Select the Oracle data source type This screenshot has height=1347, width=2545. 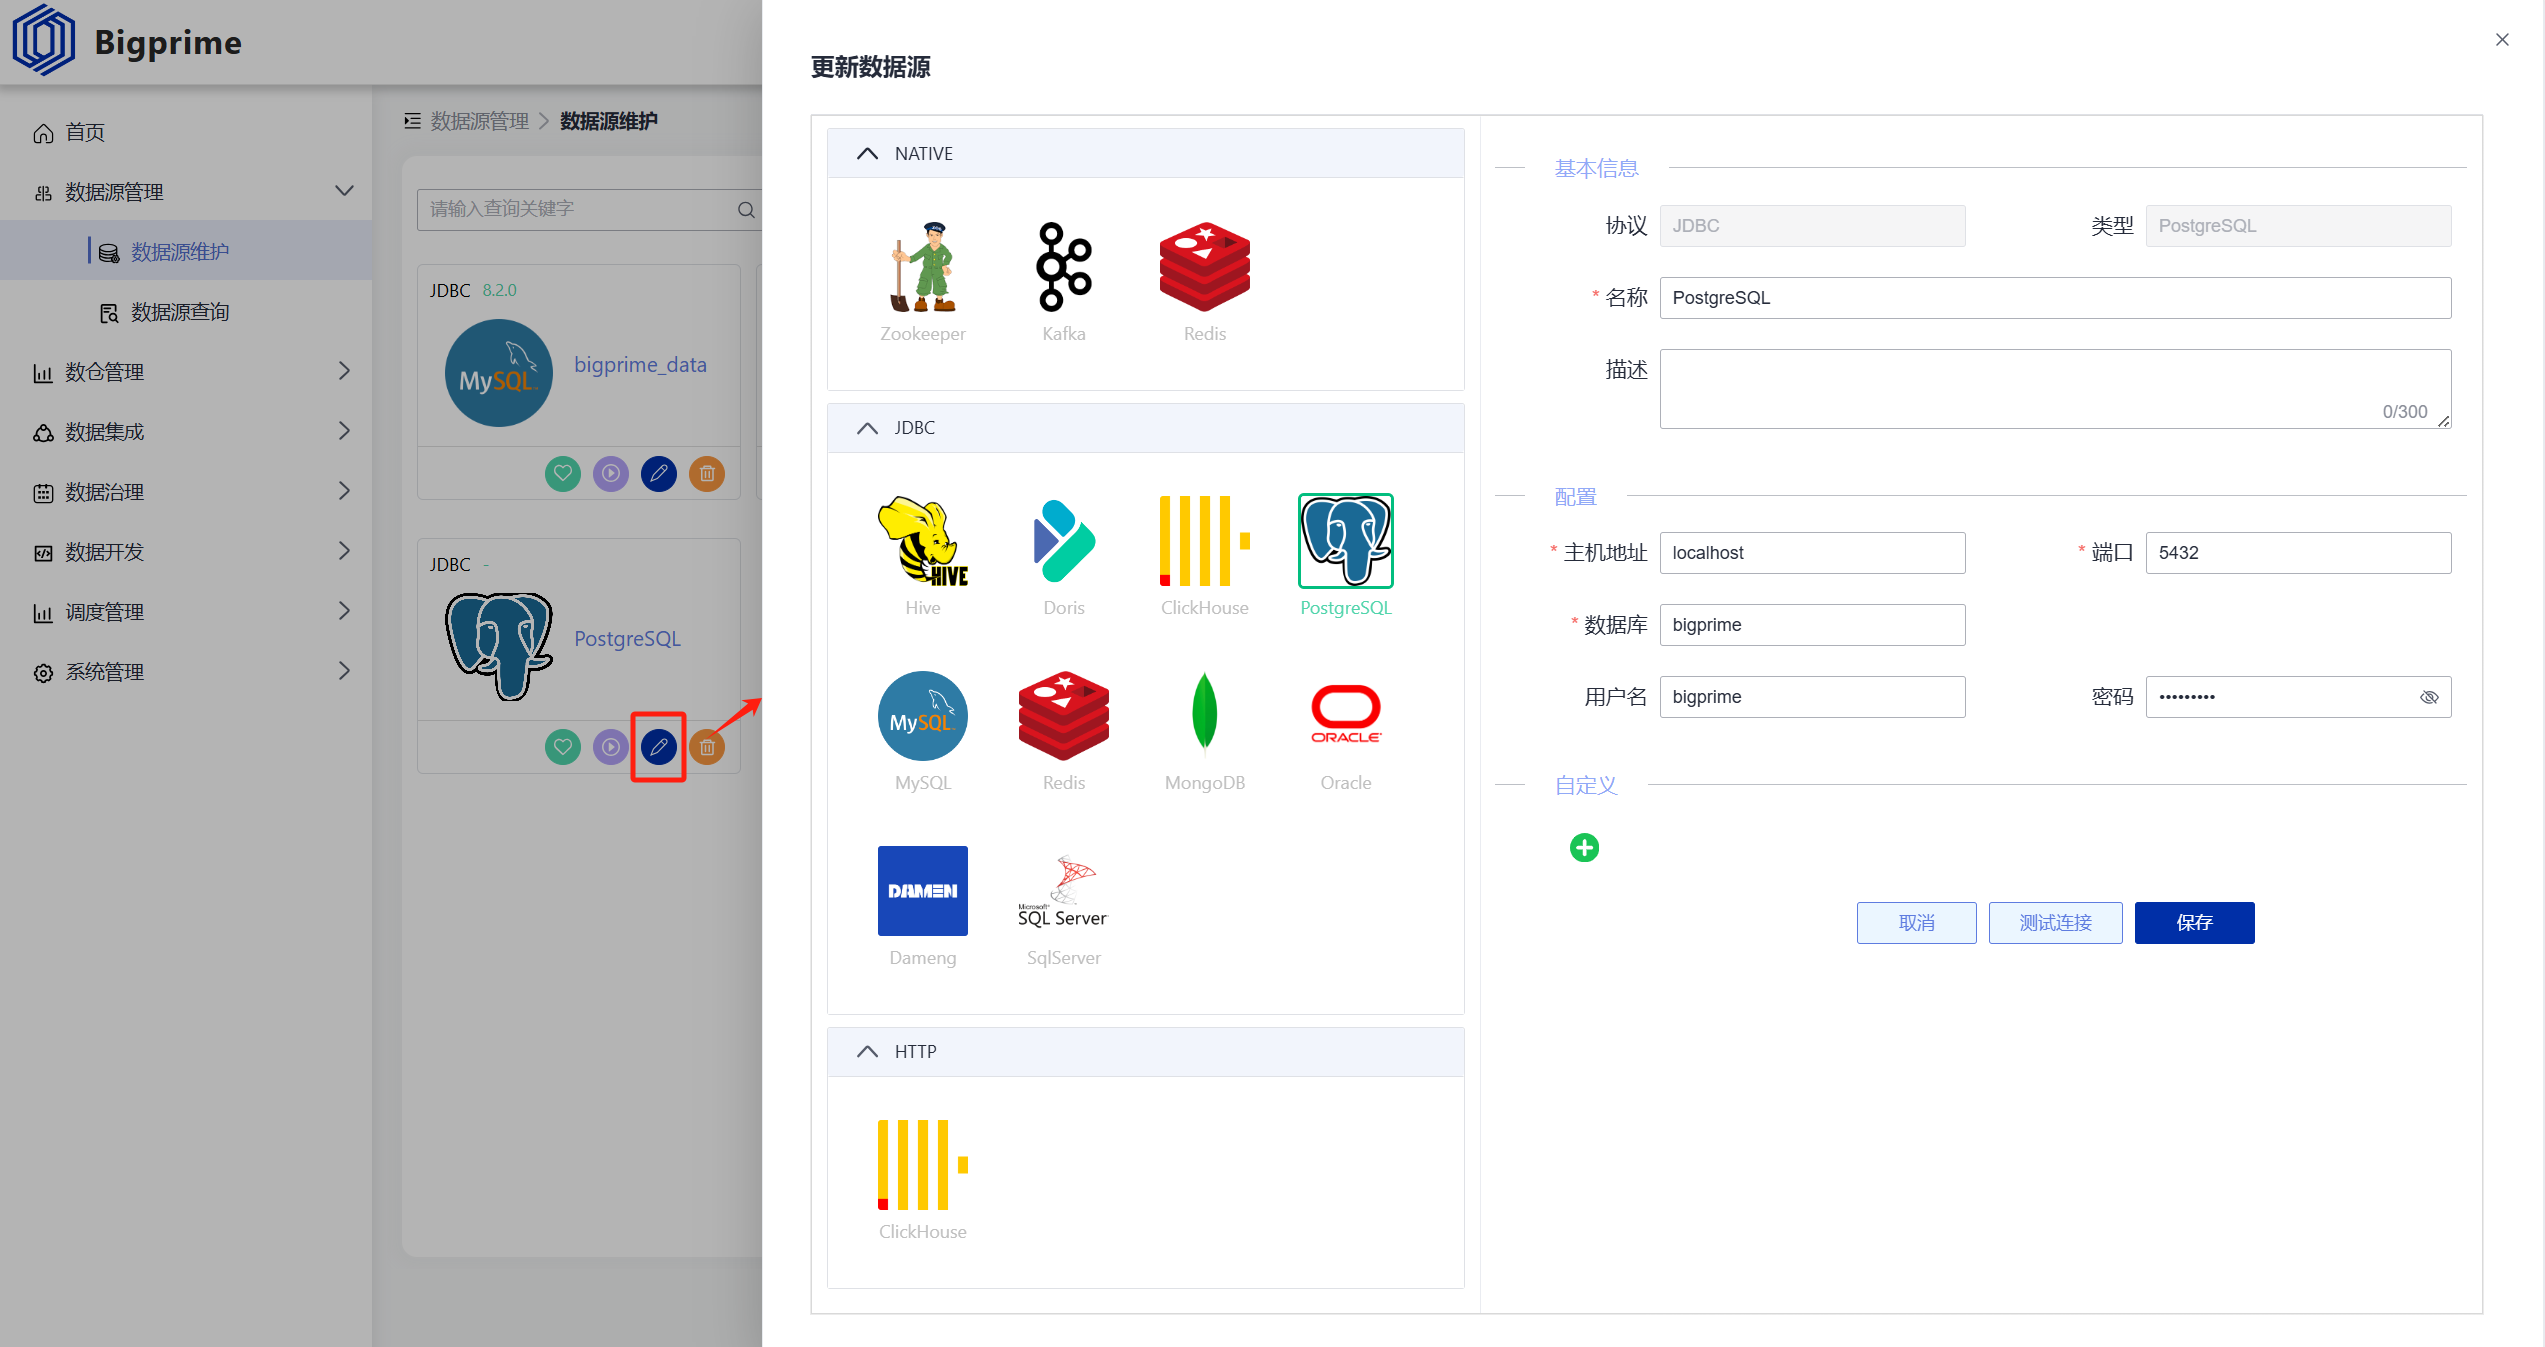1345,716
